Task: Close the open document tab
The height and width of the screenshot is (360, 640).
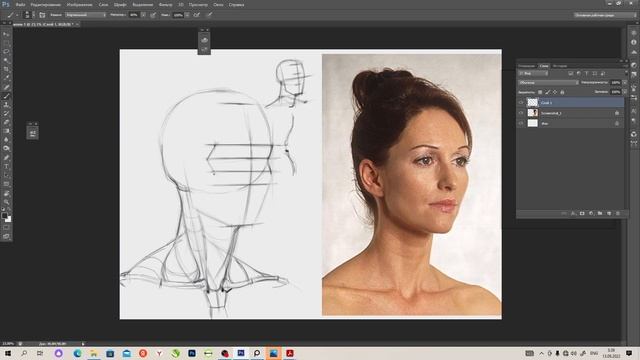Action: [77, 24]
